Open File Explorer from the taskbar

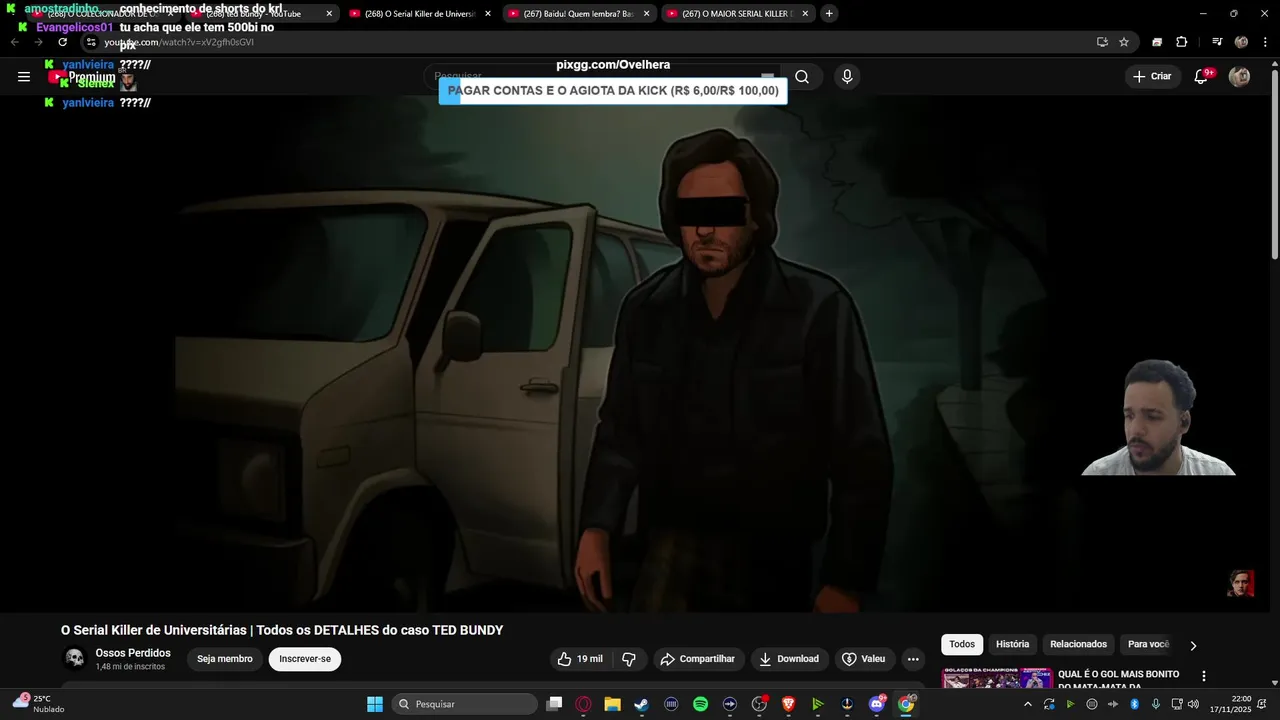point(613,704)
